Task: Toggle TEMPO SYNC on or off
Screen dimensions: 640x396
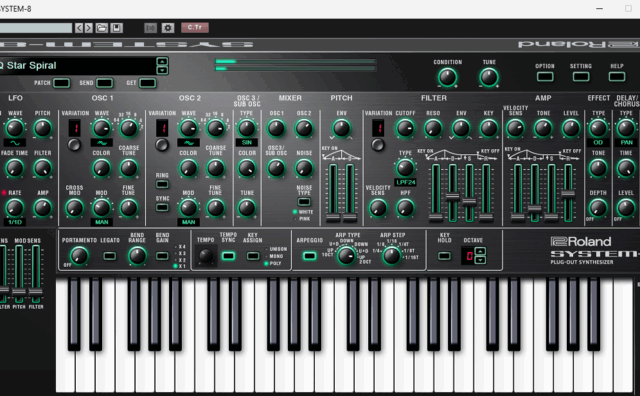Action: pos(228,256)
